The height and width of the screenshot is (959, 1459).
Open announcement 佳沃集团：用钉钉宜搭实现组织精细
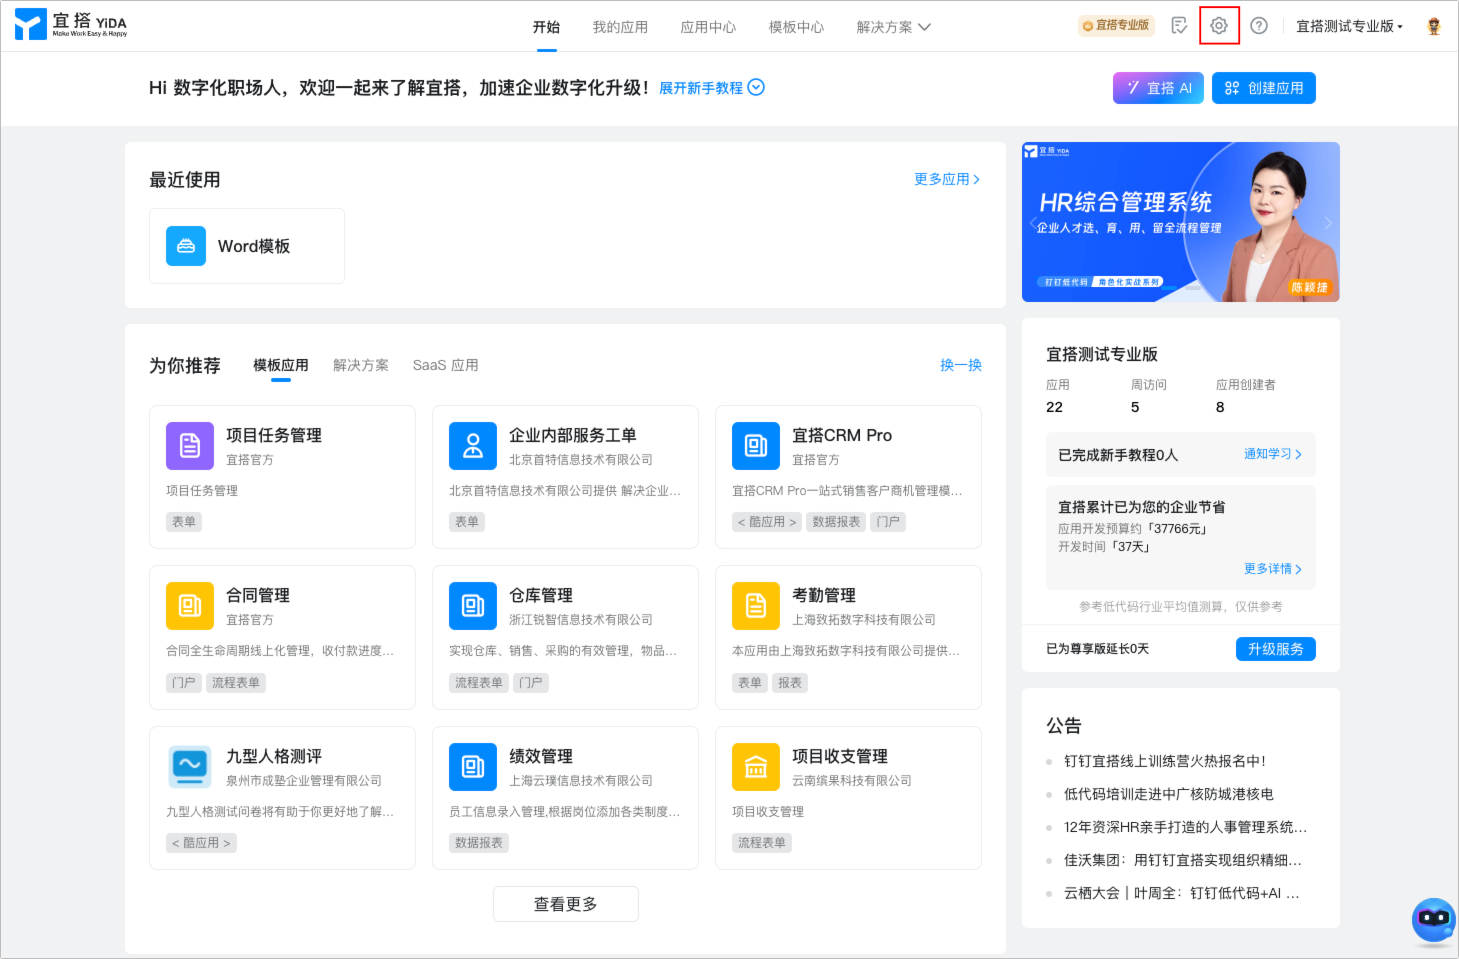[x=1183, y=860]
